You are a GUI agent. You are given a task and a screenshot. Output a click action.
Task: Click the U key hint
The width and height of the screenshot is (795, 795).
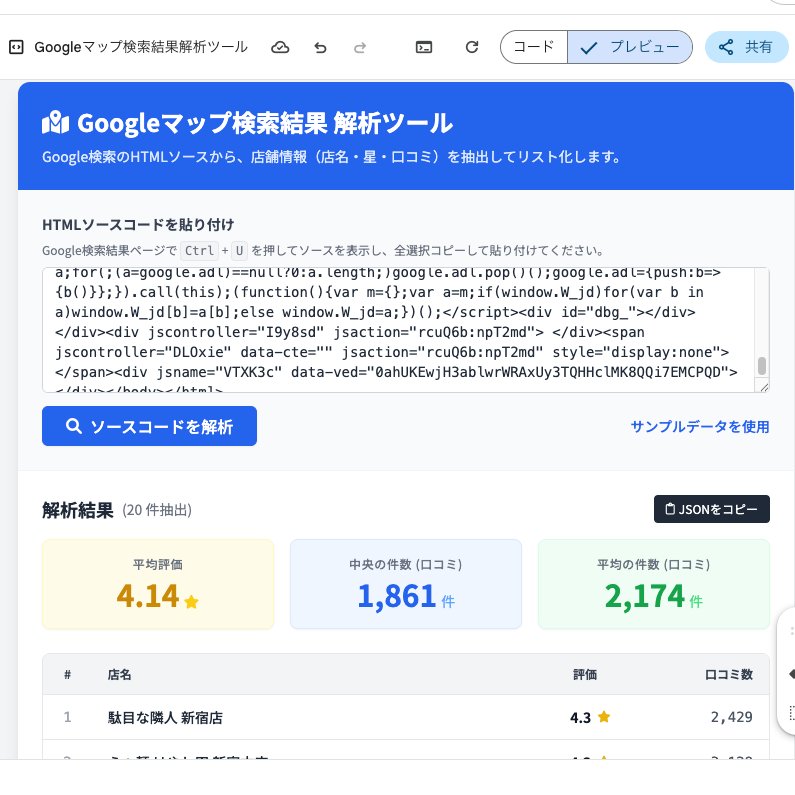[x=239, y=250]
